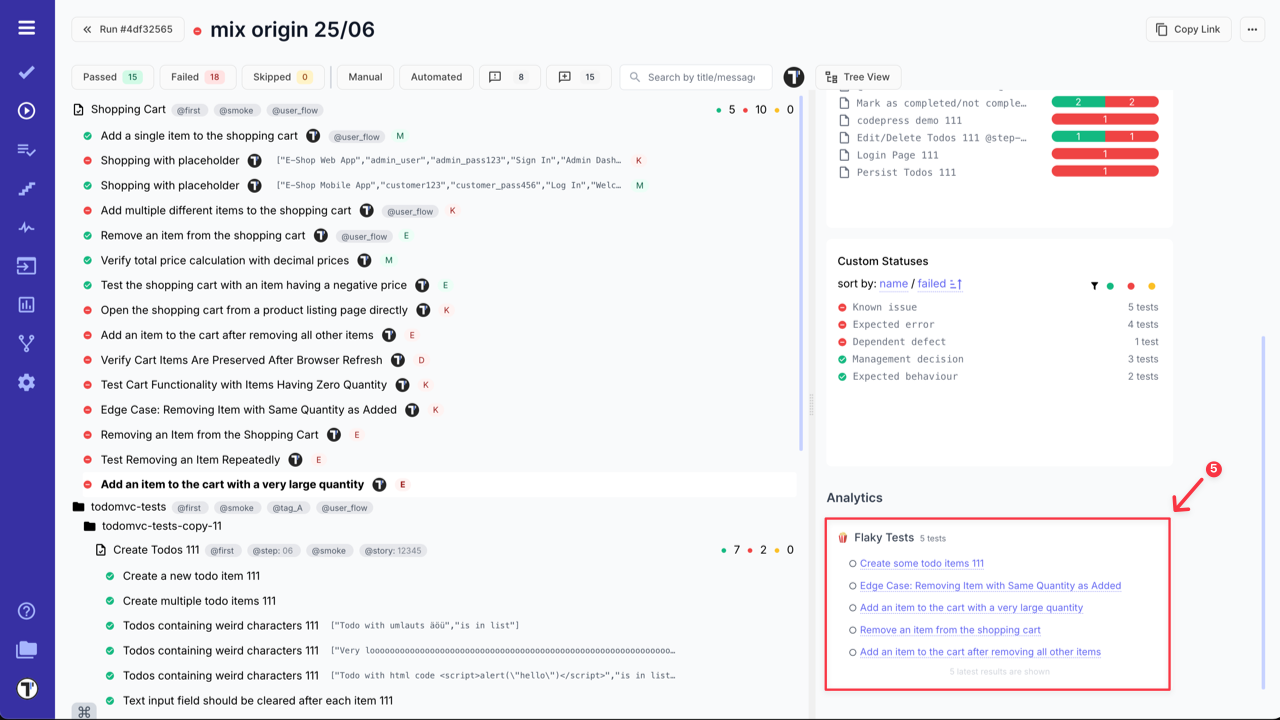This screenshot has height=720, width=1280.
Task: Open the comments bubble showing 8
Action: pyautogui.click(x=509, y=76)
